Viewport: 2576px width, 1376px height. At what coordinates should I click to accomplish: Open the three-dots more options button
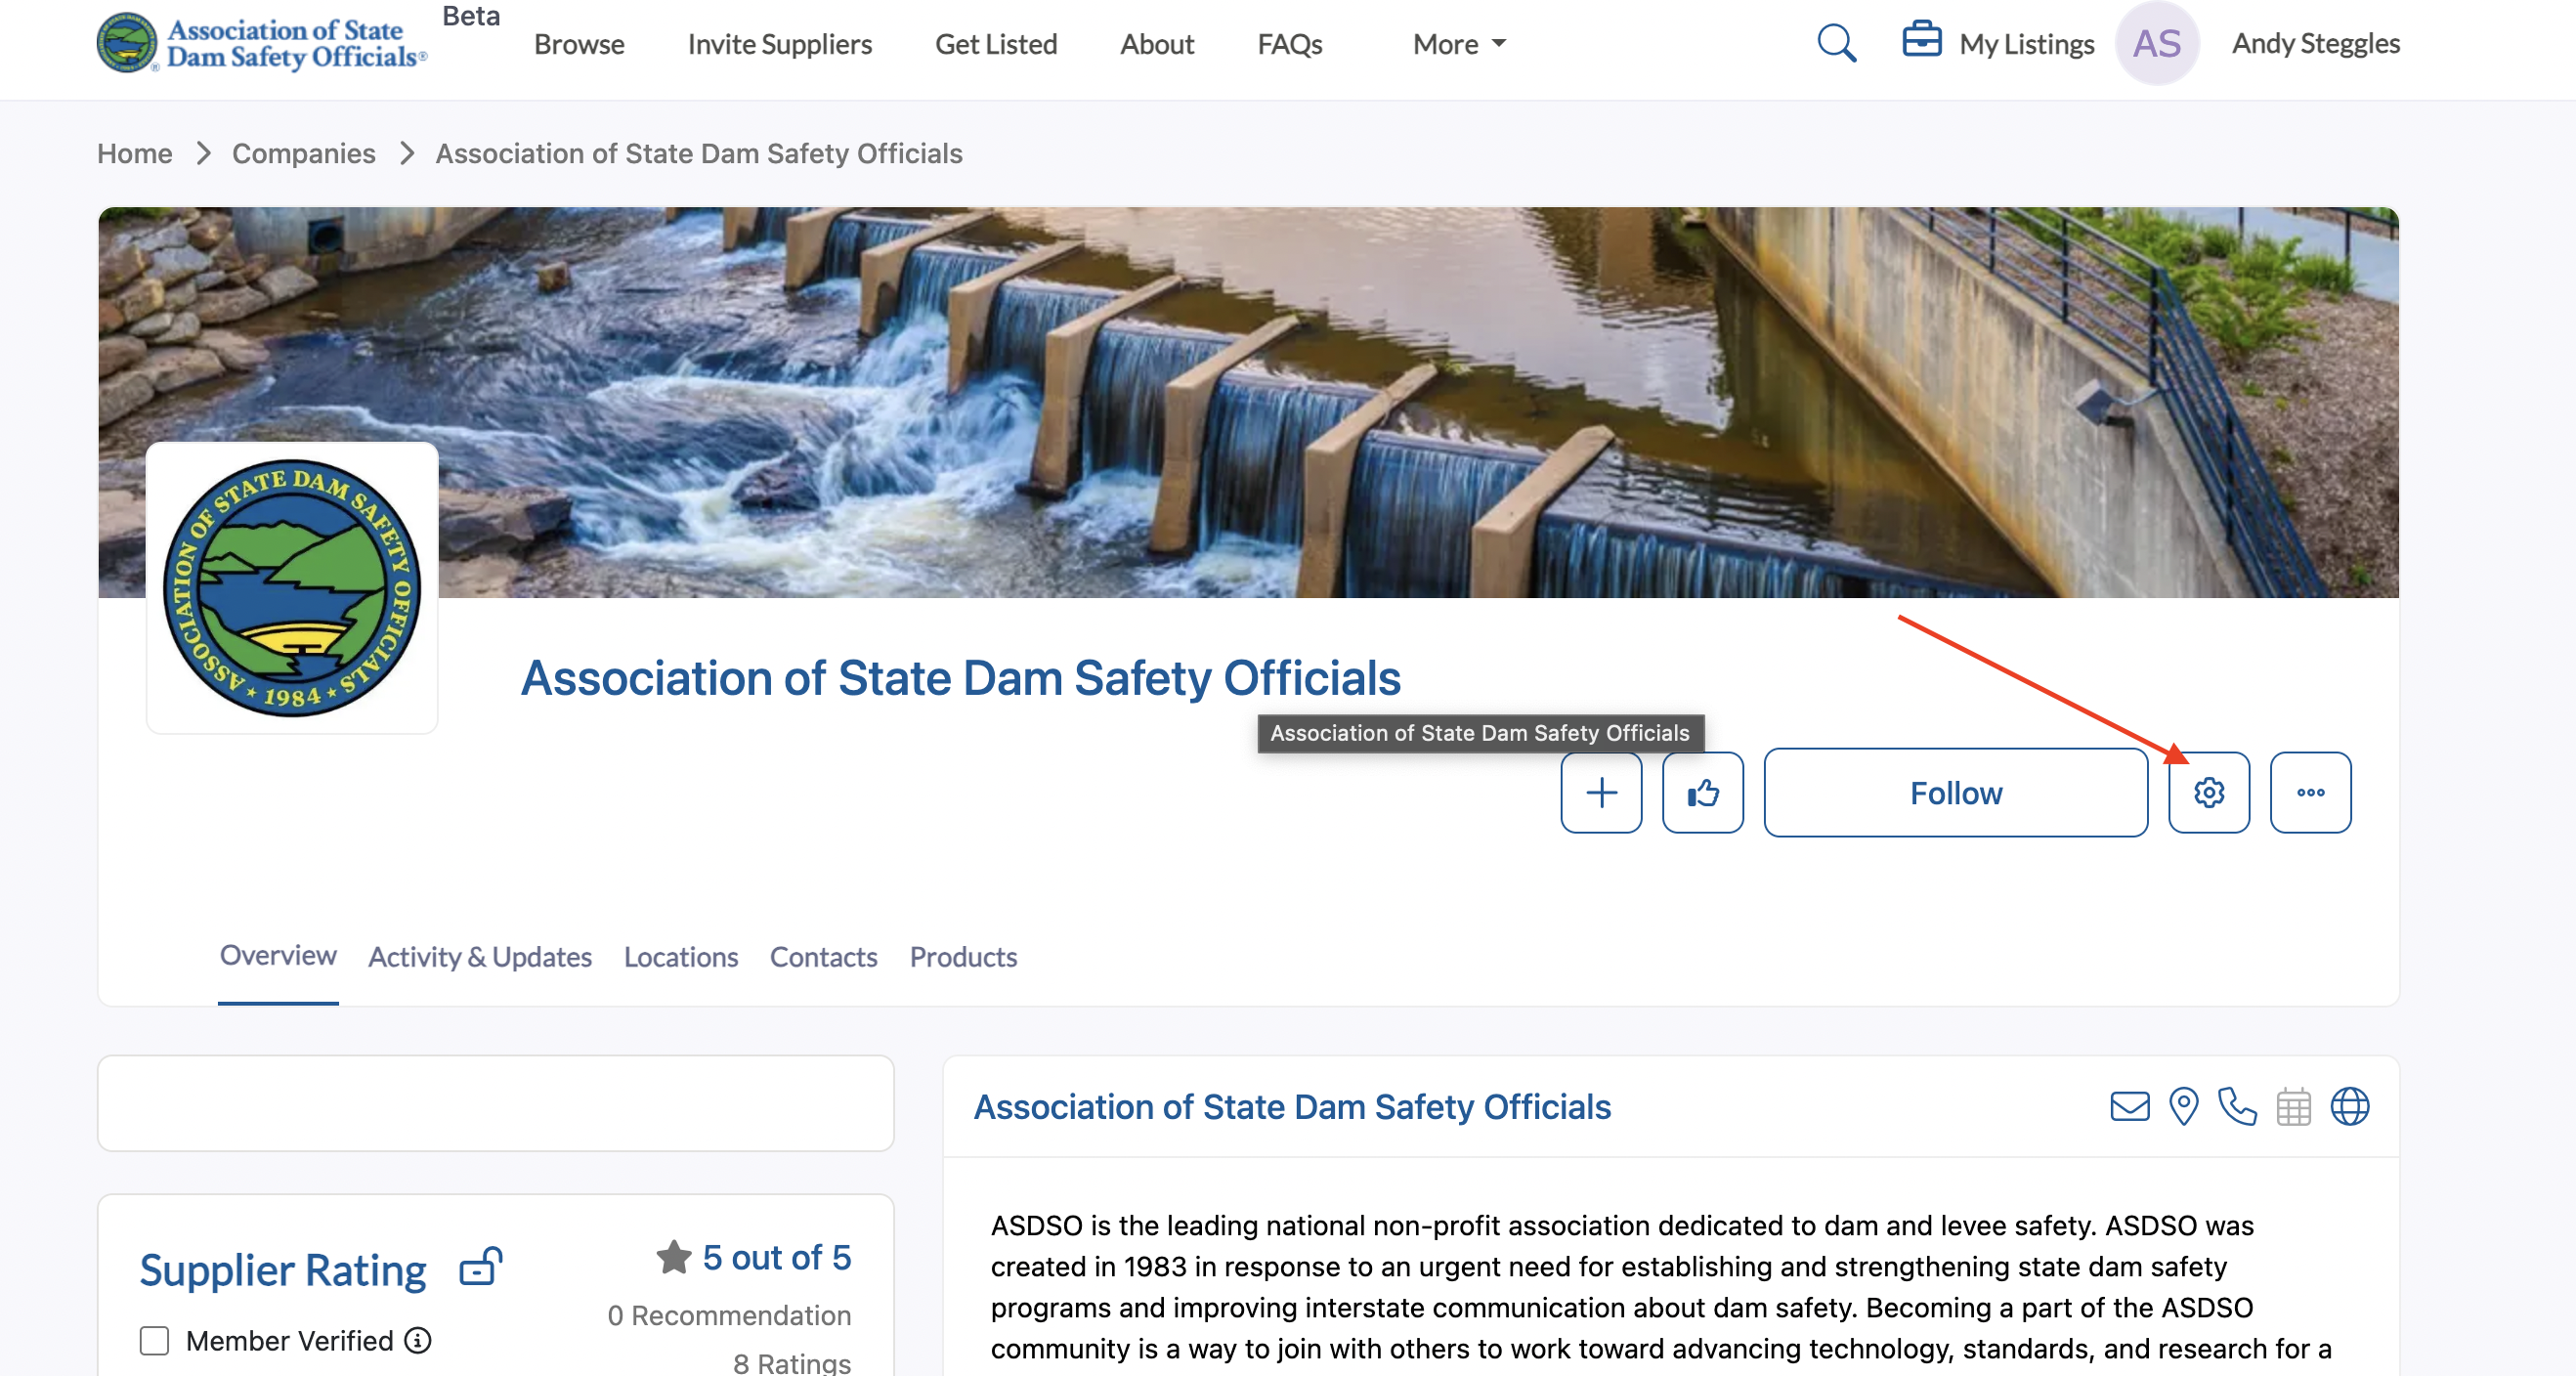2310,792
